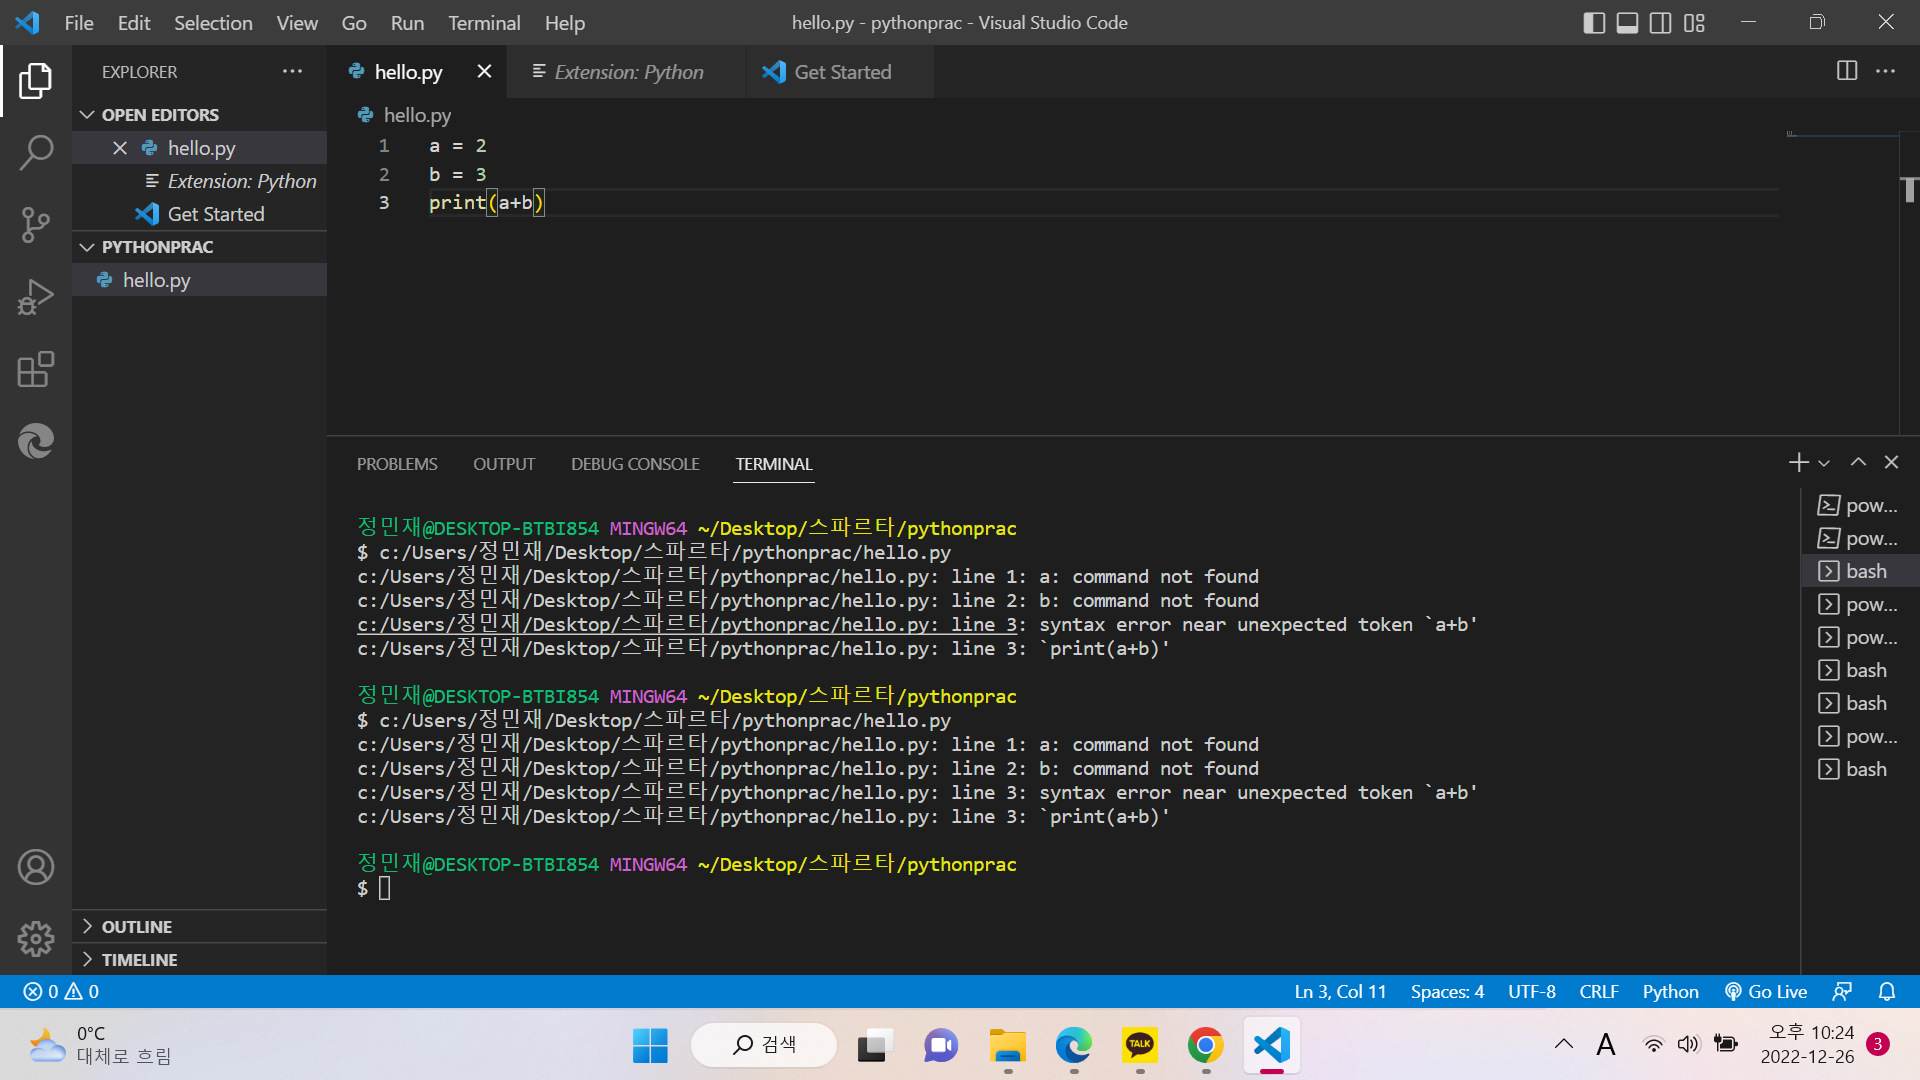This screenshot has height=1080, width=1920.
Task: Switch to the Extension: Python tab
Action: point(627,72)
